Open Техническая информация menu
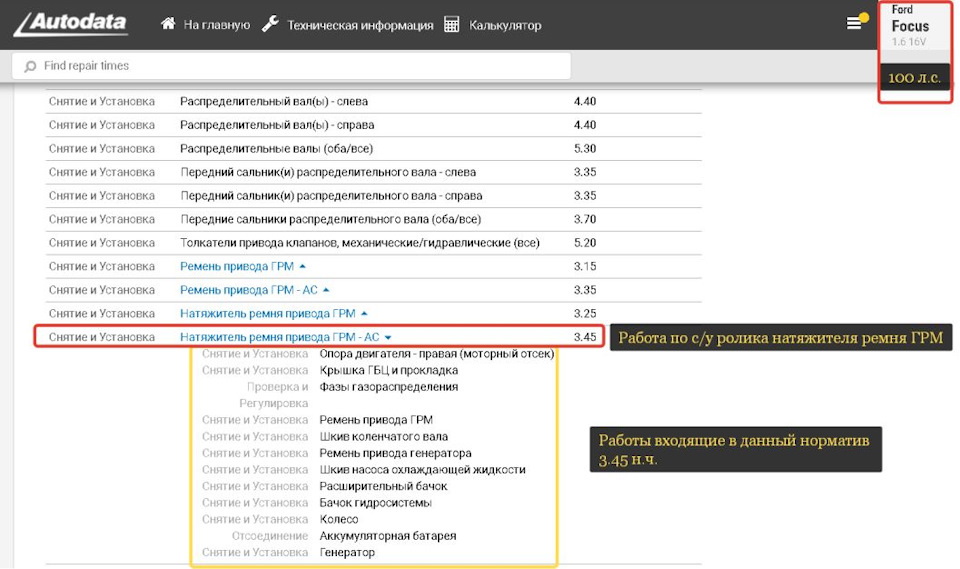Viewport: 960px width, 569px height. [x=360, y=25]
